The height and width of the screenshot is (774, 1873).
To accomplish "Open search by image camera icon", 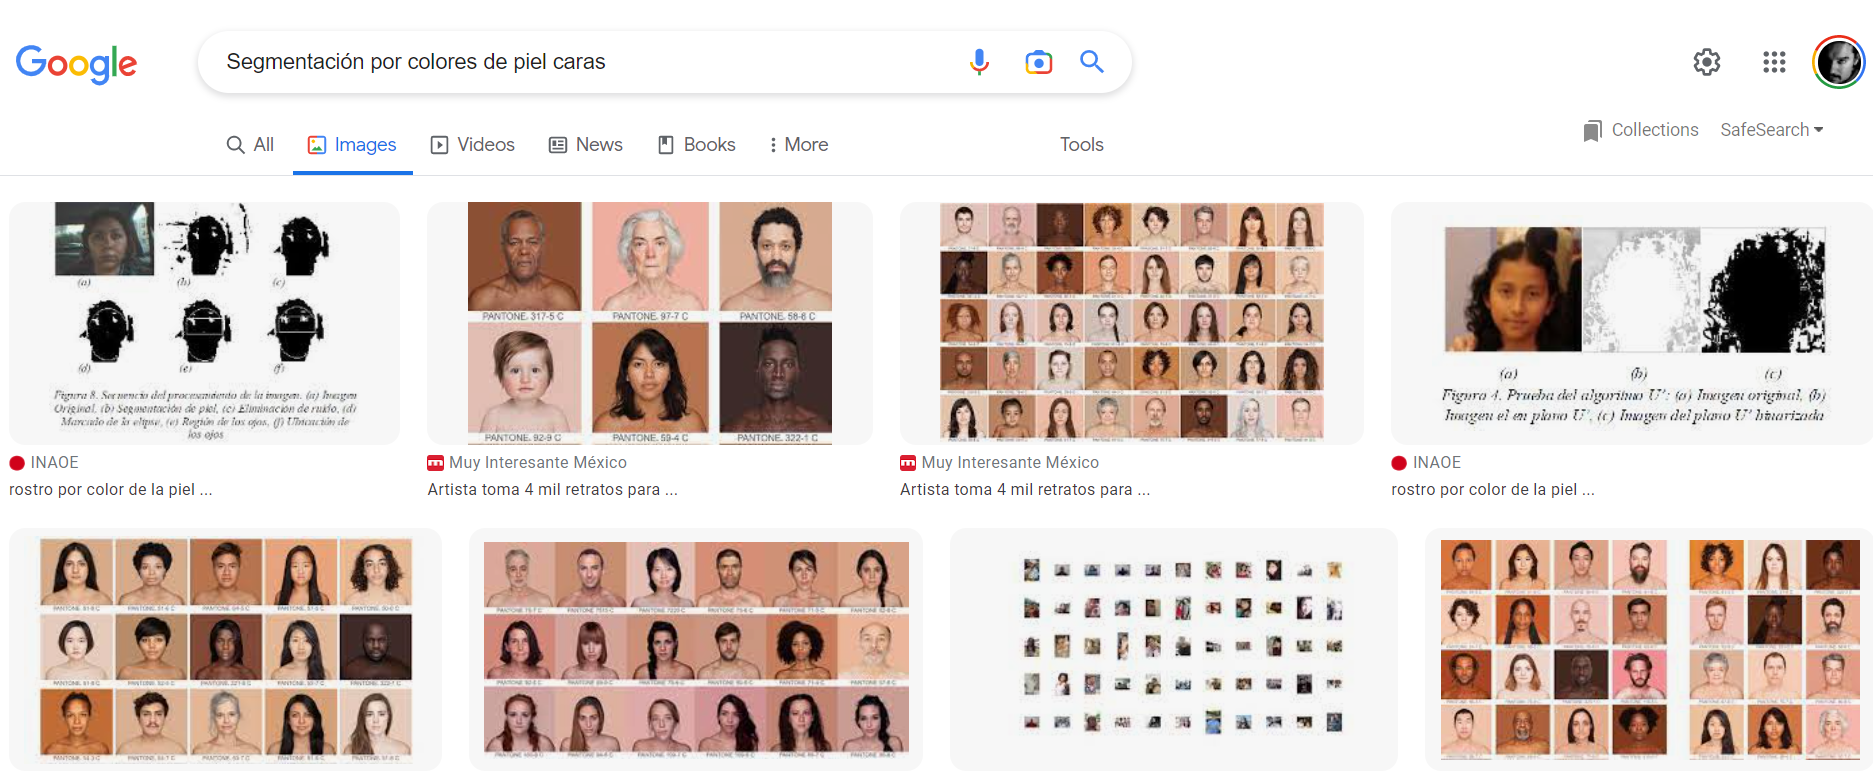I will (1038, 62).
